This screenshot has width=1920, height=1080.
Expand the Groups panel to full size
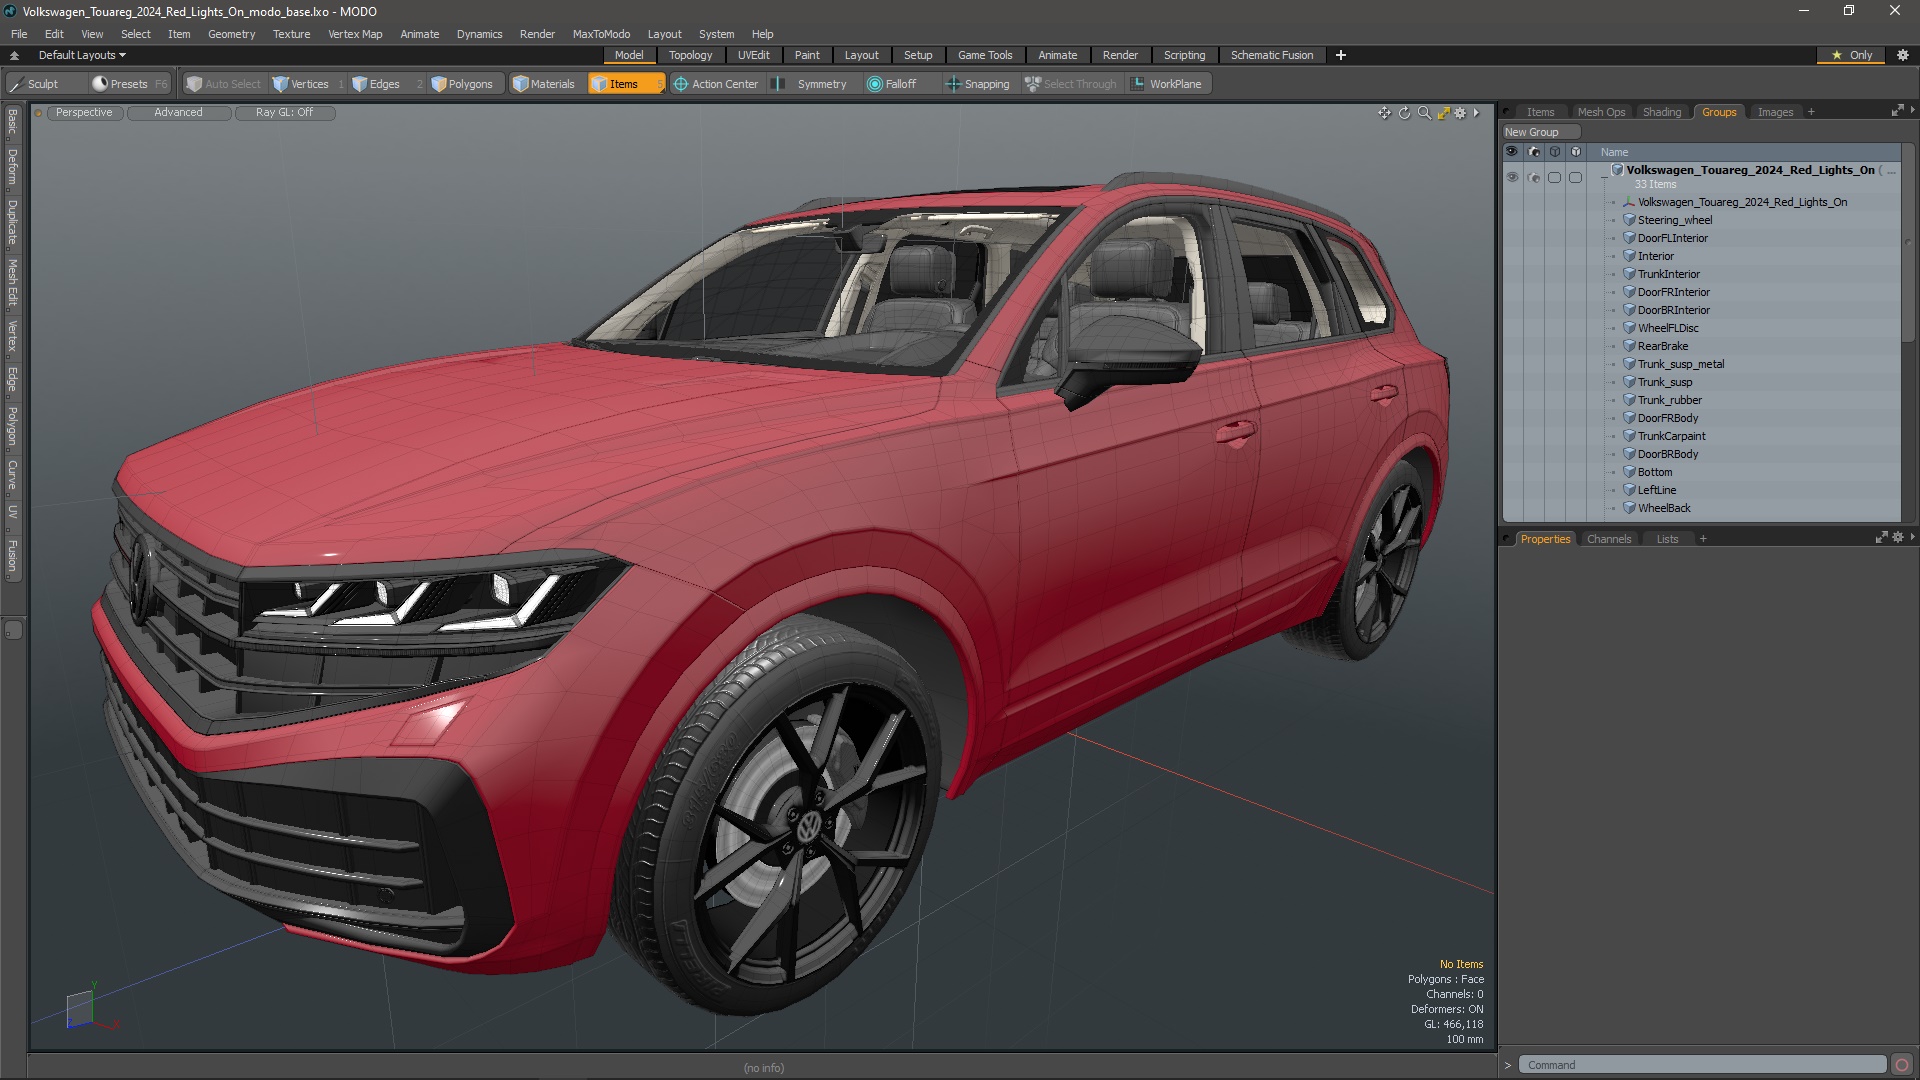[1897, 111]
